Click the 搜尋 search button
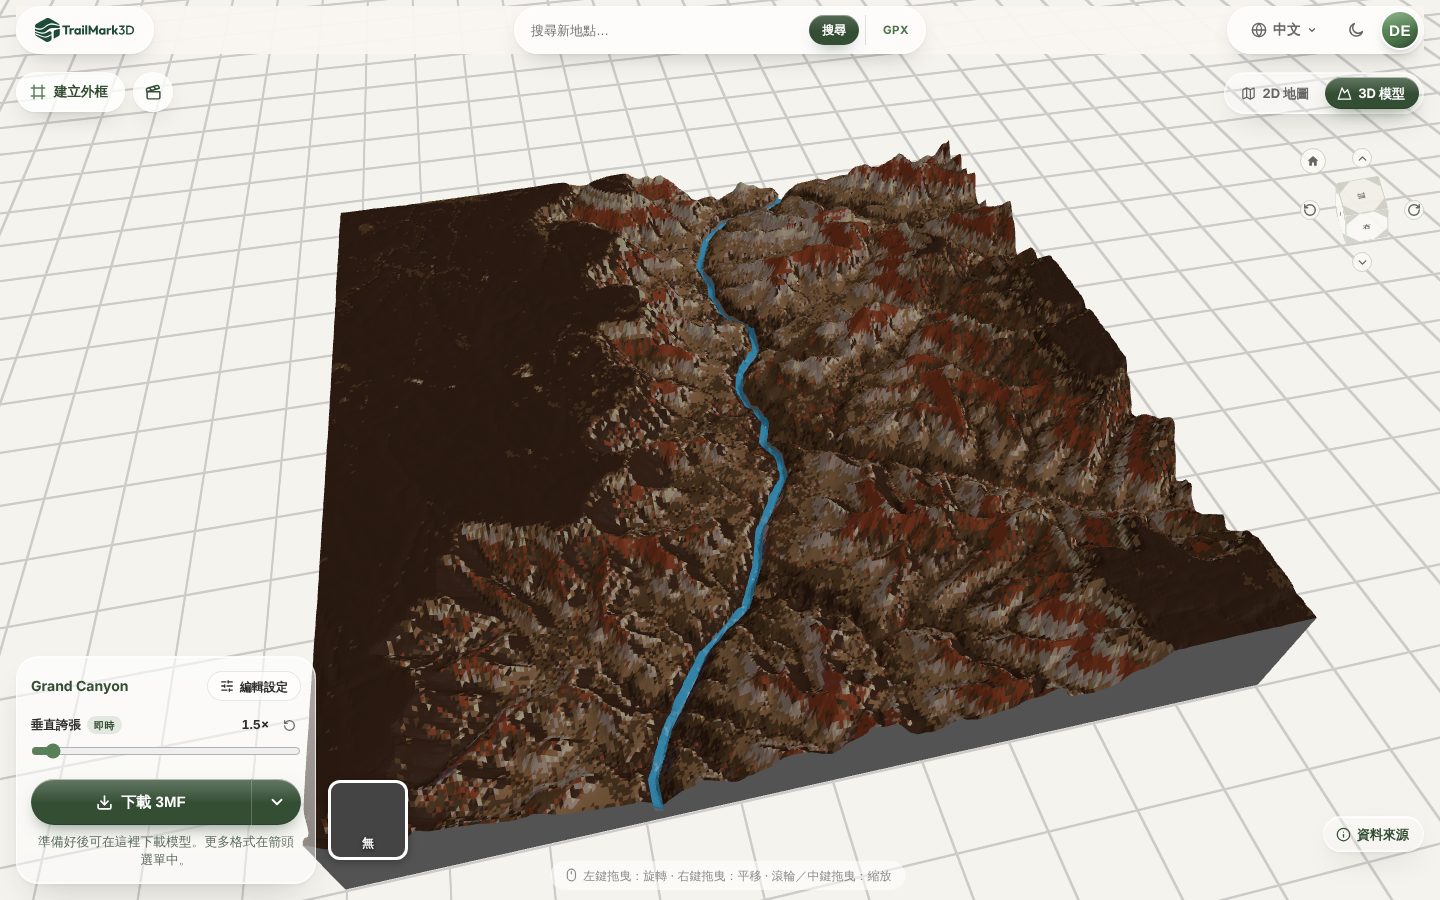This screenshot has width=1440, height=900. (833, 30)
